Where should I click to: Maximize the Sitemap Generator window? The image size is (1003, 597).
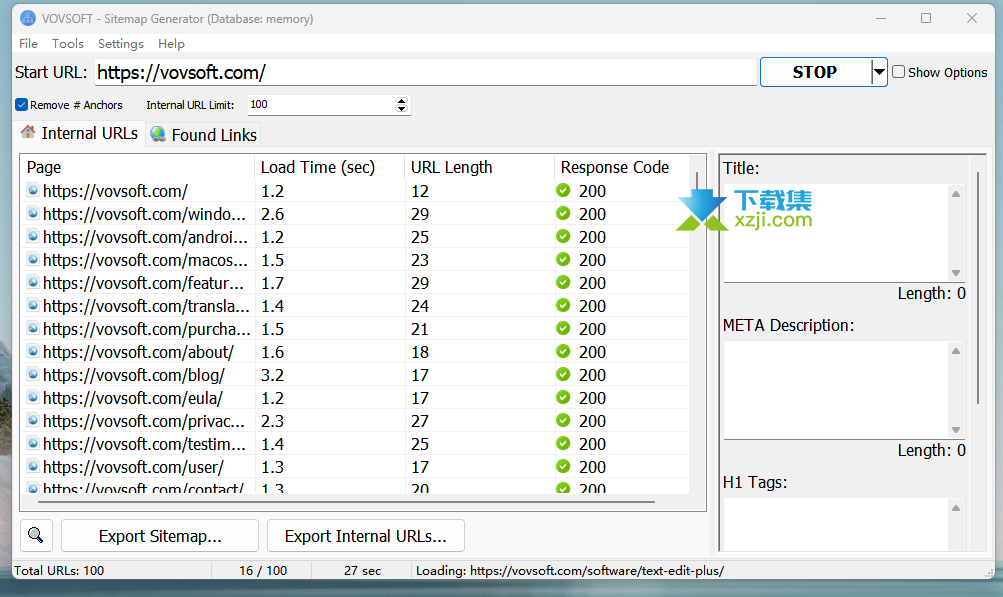[926, 18]
